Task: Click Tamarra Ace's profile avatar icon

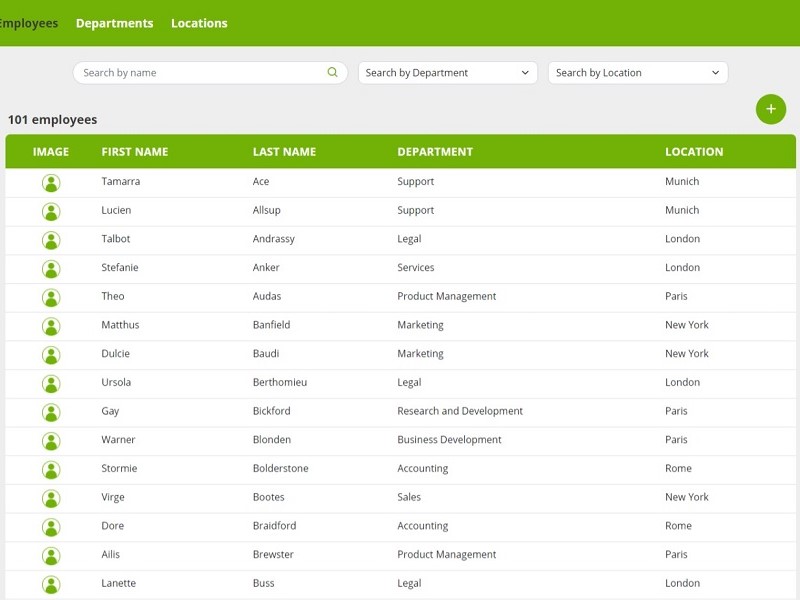Action: point(51,183)
